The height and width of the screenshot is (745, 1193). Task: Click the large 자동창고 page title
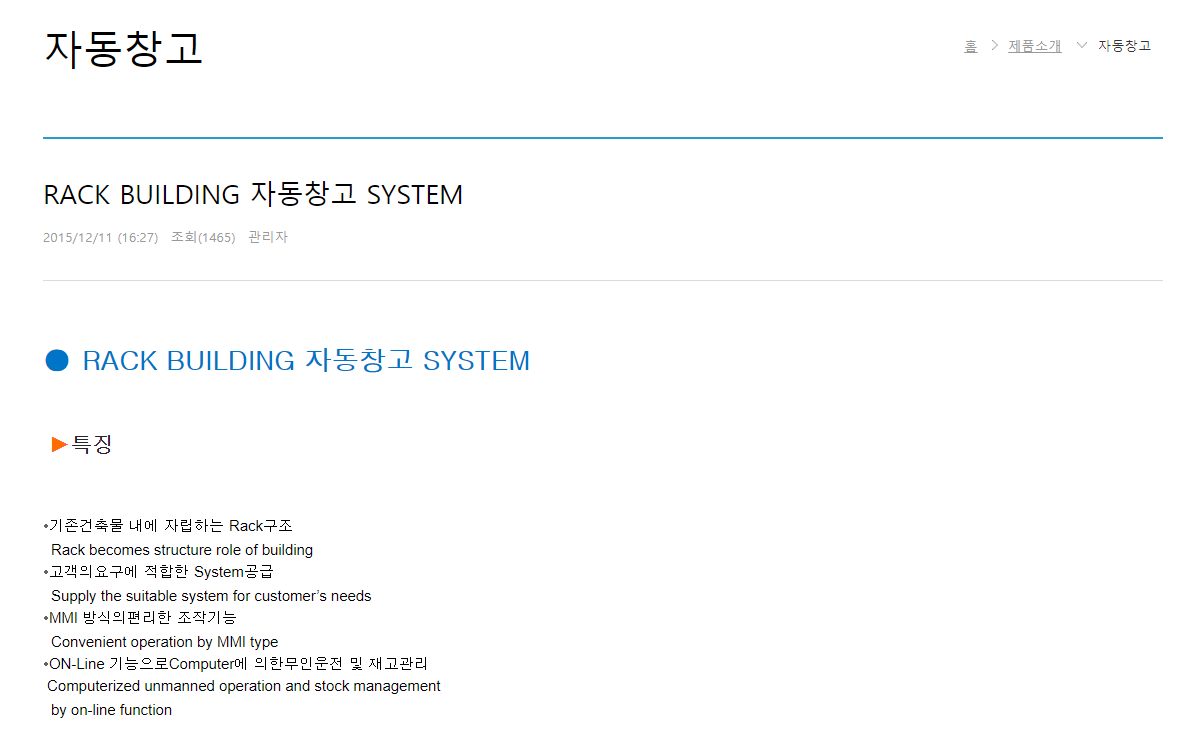[x=123, y=48]
